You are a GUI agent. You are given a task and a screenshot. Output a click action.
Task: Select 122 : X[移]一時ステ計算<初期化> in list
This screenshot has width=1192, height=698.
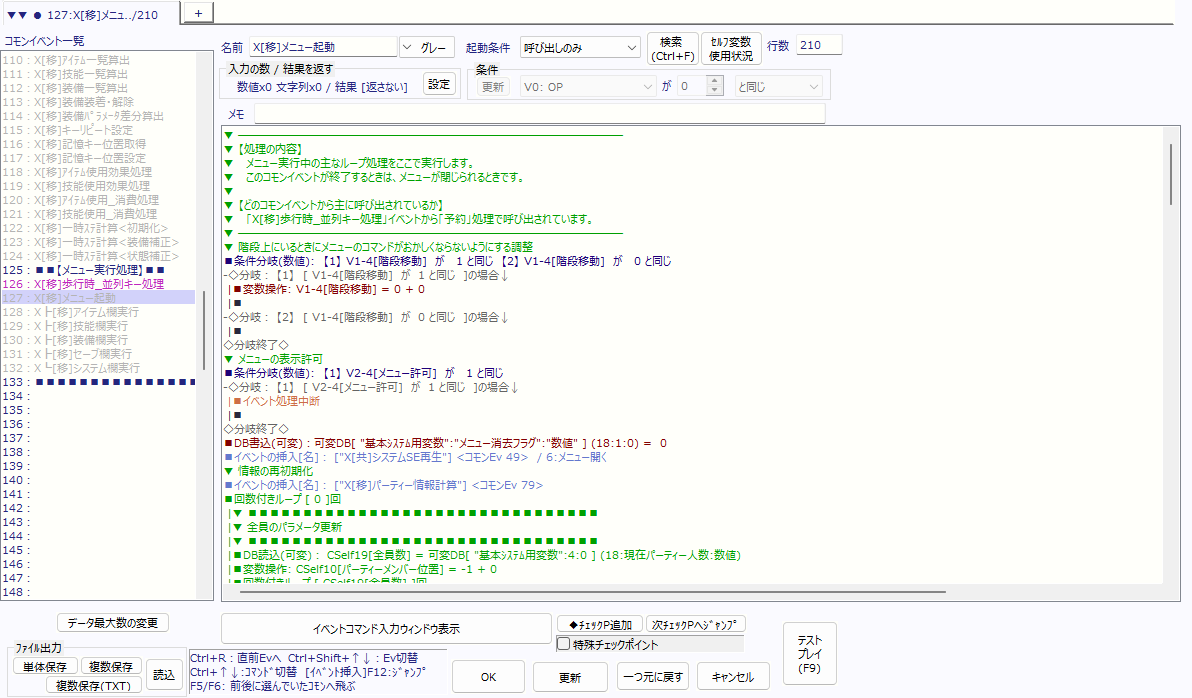98,228
